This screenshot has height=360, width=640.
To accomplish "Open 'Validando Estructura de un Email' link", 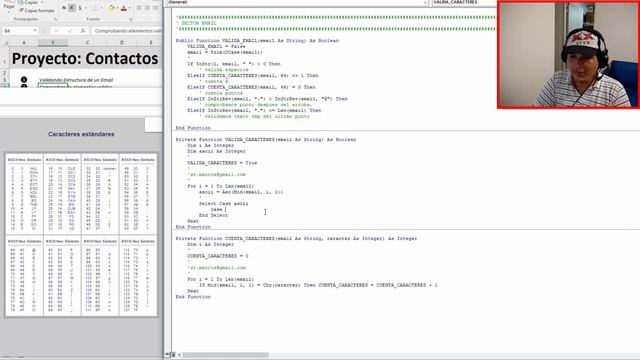I will tap(76, 80).
